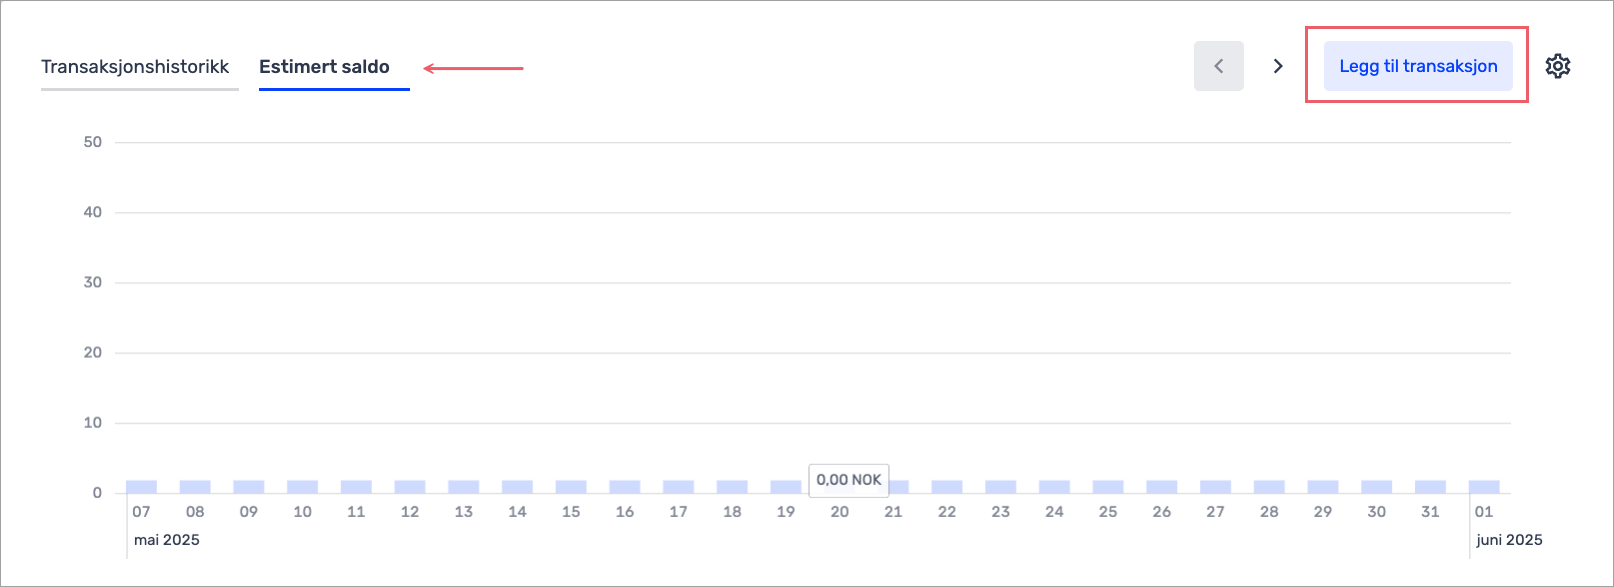
Task: Select the Estimert saldo tab
Action: click(324, 67)
